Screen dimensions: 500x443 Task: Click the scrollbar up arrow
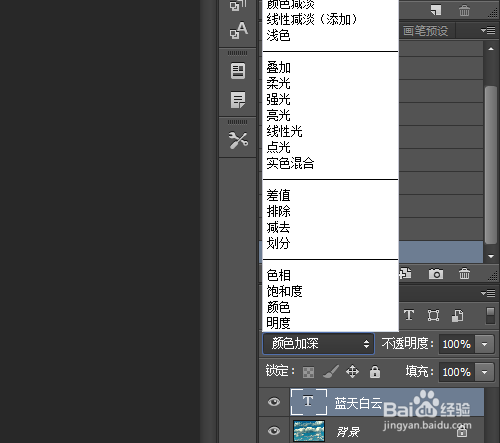491,49
